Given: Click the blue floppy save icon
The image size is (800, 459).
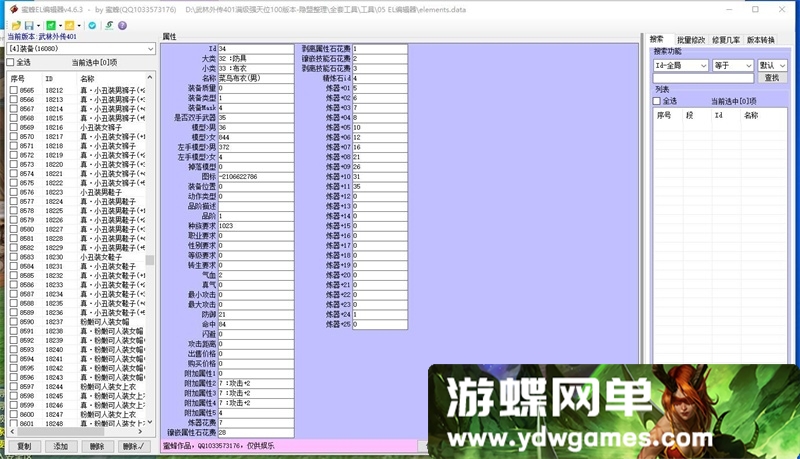Looking at the screenshot, I should coord(29,25).
